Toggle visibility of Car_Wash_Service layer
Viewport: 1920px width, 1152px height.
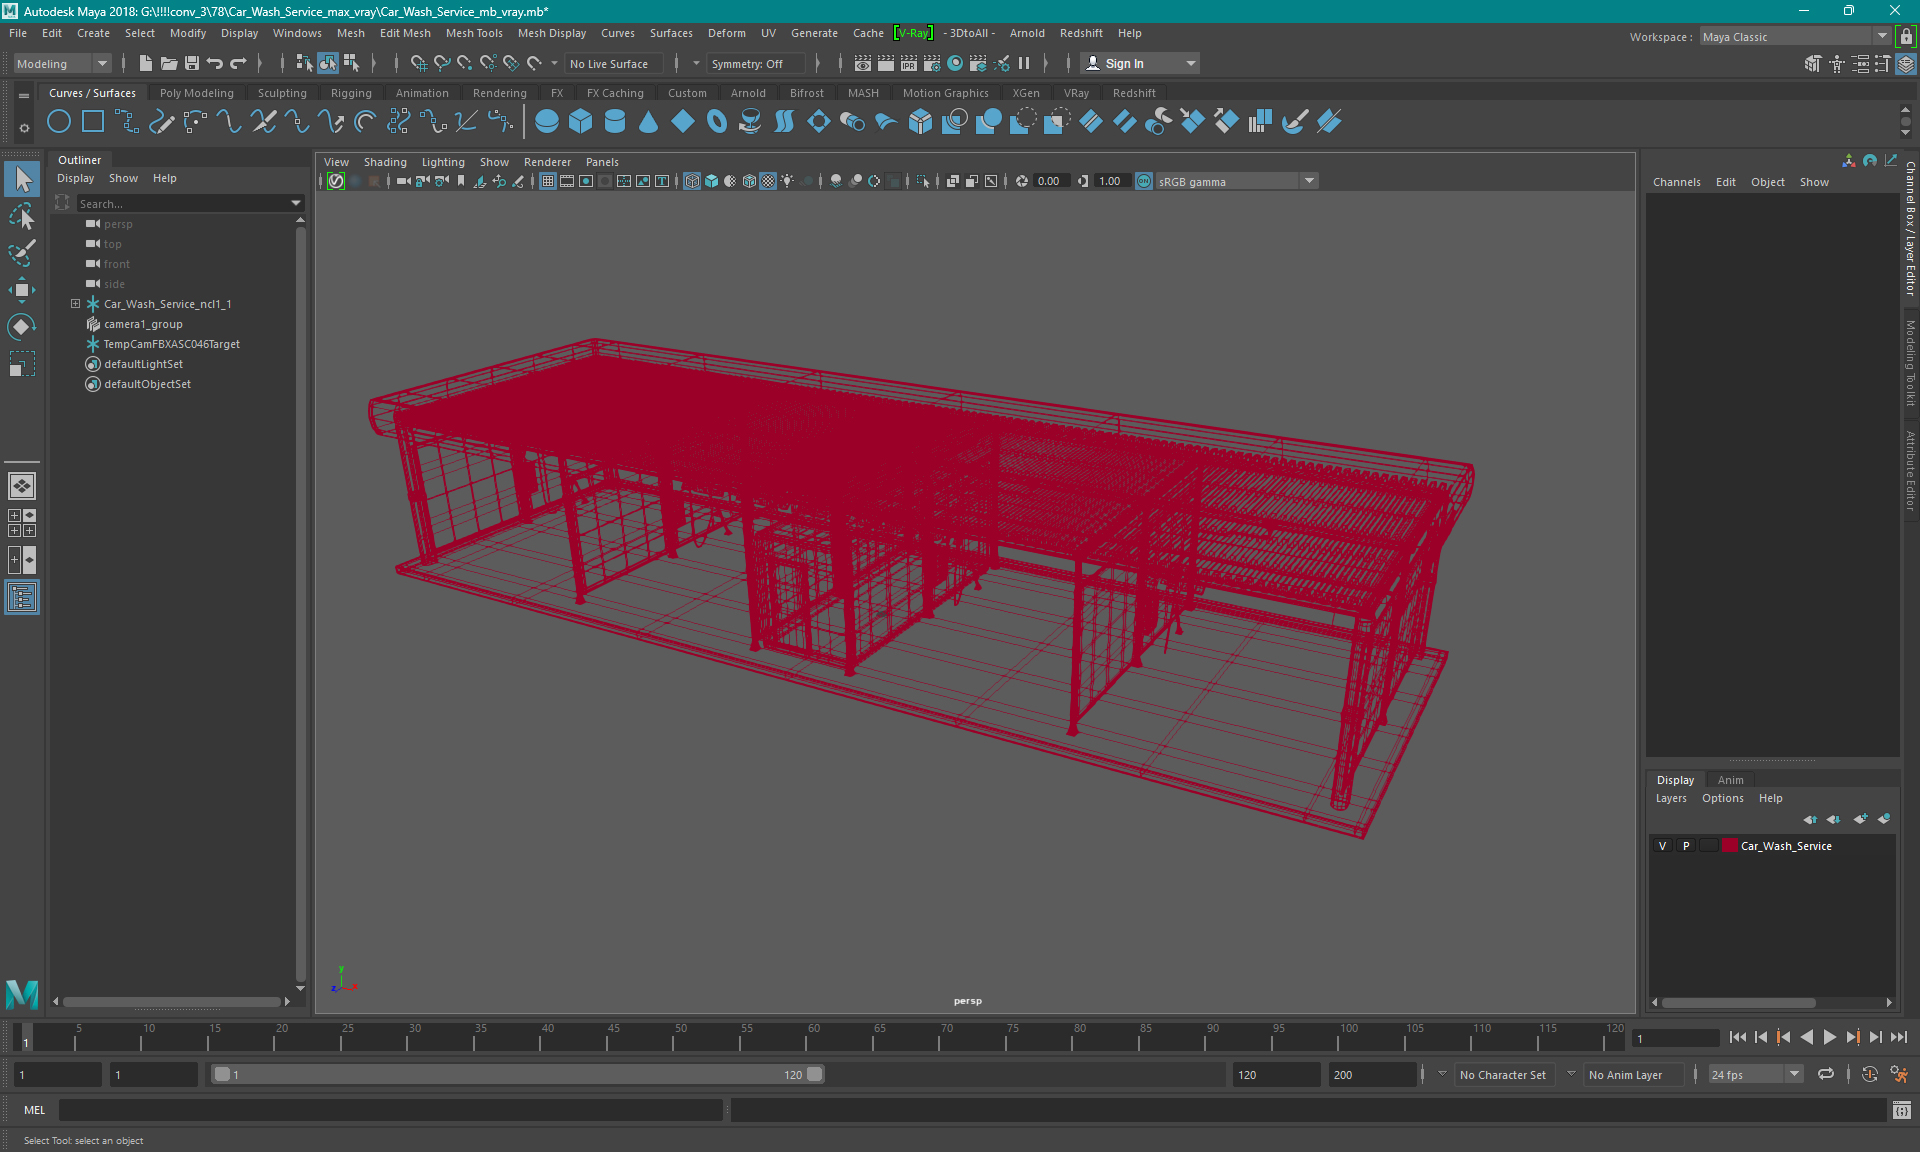1664,846
